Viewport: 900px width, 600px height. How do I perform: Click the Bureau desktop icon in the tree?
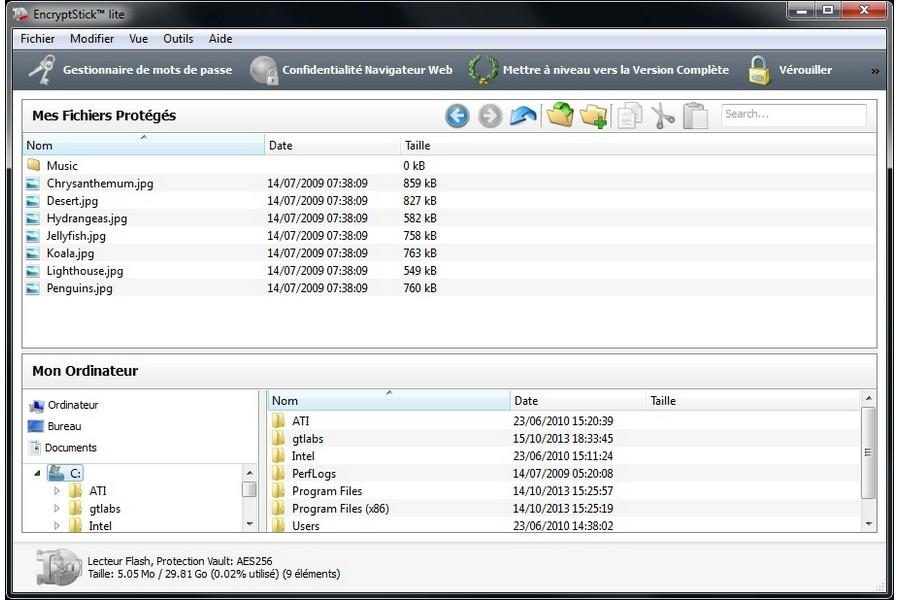36,426
